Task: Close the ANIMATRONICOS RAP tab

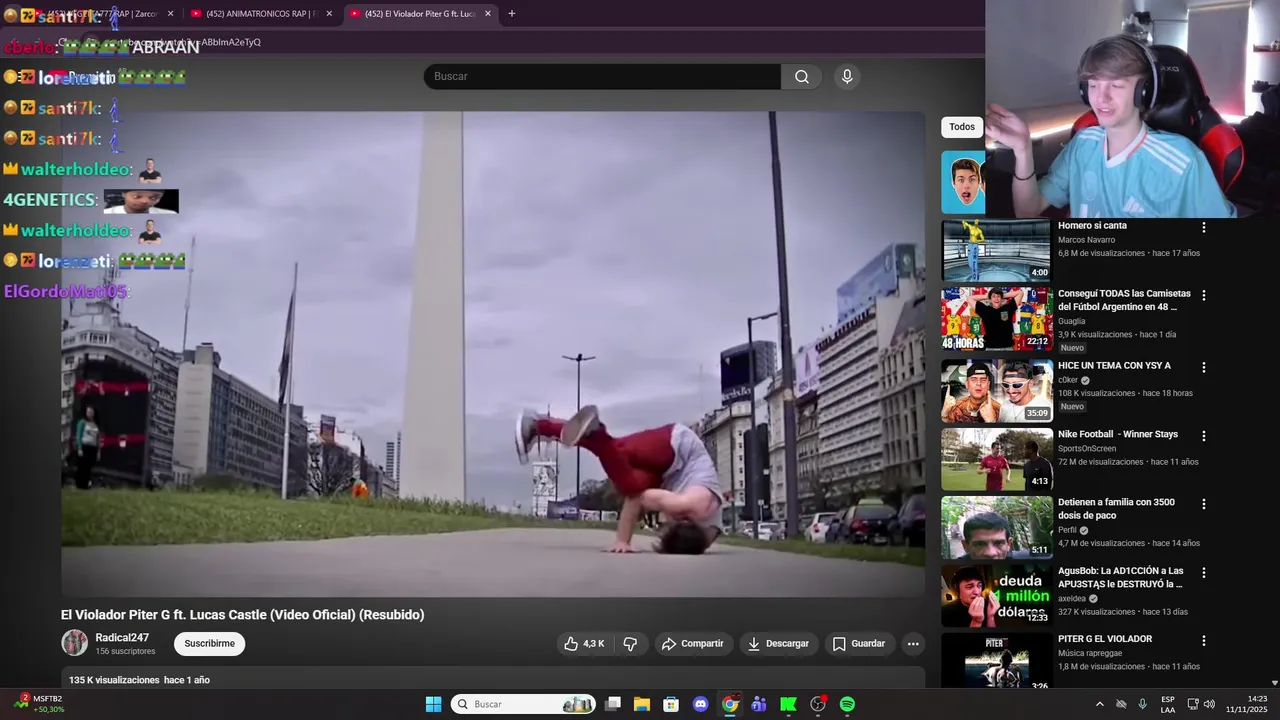Action: 329,14
